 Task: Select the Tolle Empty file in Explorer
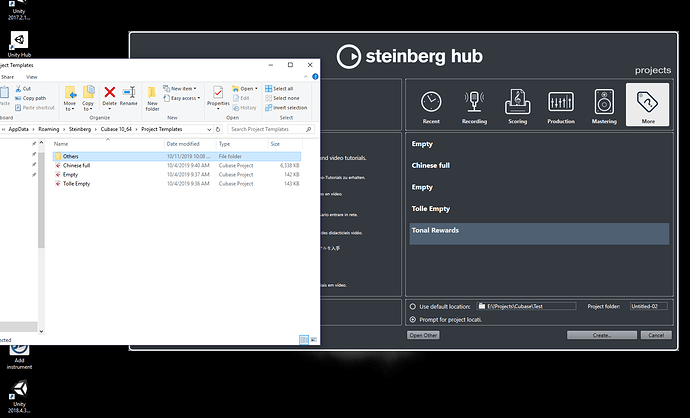tap(177, 183)
